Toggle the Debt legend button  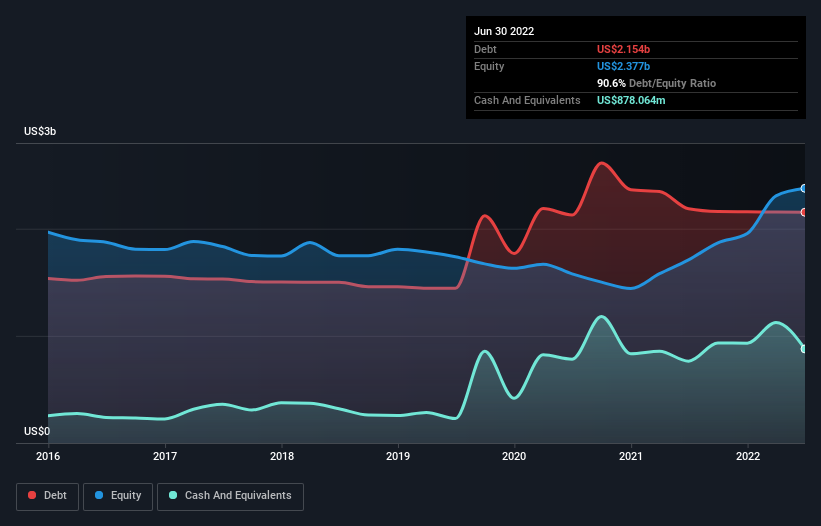pos(47,496)
